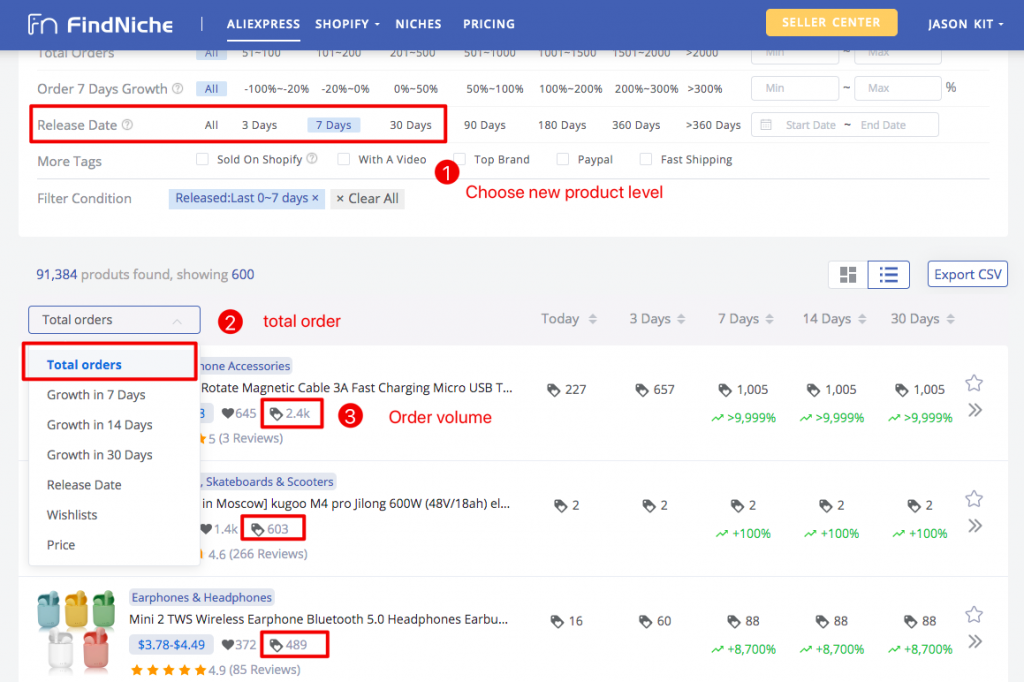Screen dimensions: 1024x682
Task: Click Order 7 Days Growth Max field
Action: click(897, 88)
